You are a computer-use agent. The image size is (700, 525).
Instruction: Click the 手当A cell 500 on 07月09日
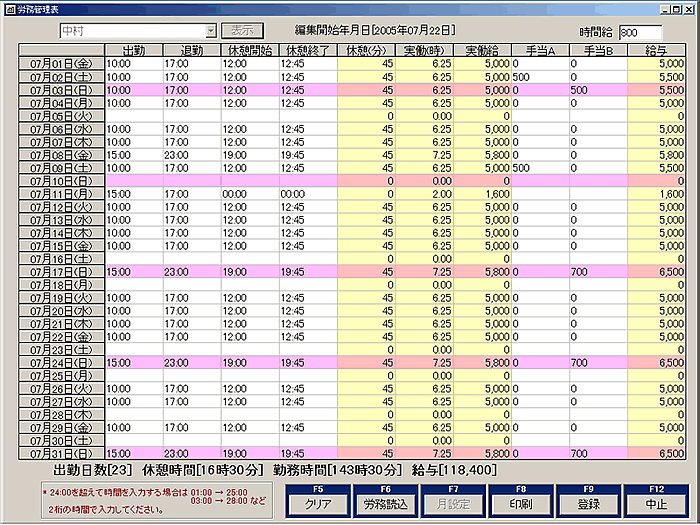[x=541, y=167]
